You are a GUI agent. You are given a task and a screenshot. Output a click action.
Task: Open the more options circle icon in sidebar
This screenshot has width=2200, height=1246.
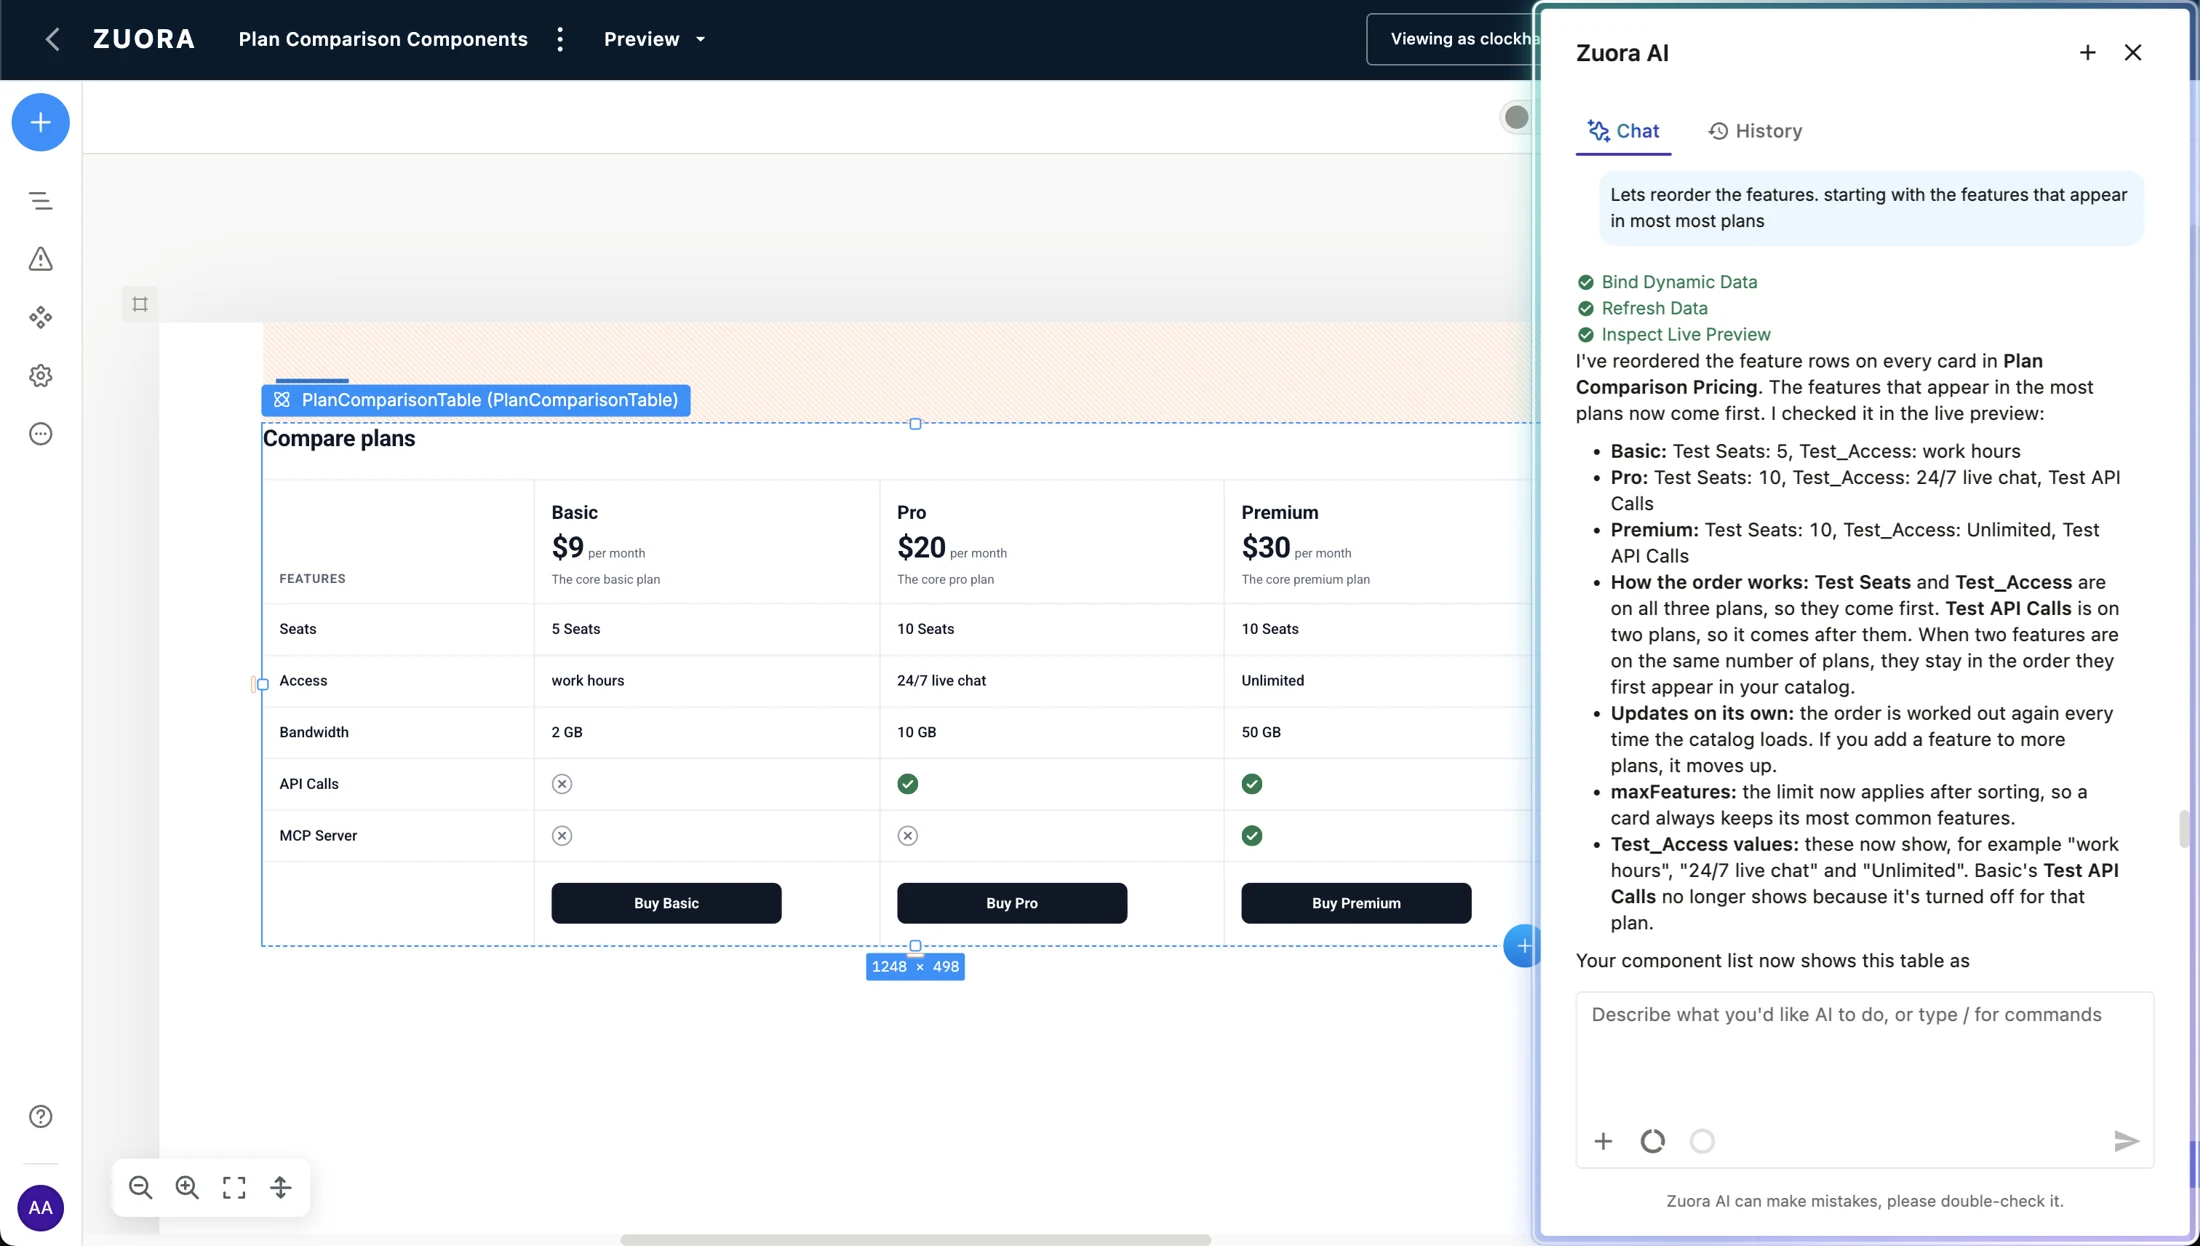click(x=40, y=434)
